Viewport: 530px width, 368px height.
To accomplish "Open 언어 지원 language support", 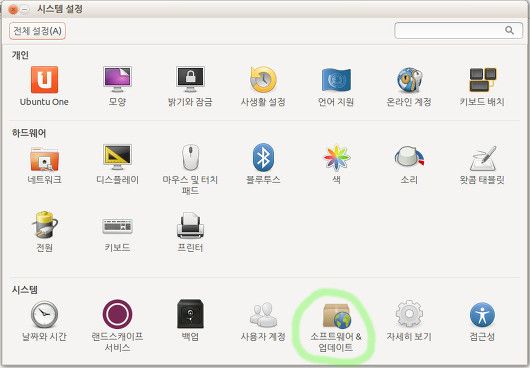I will click(x=336, y=86).
